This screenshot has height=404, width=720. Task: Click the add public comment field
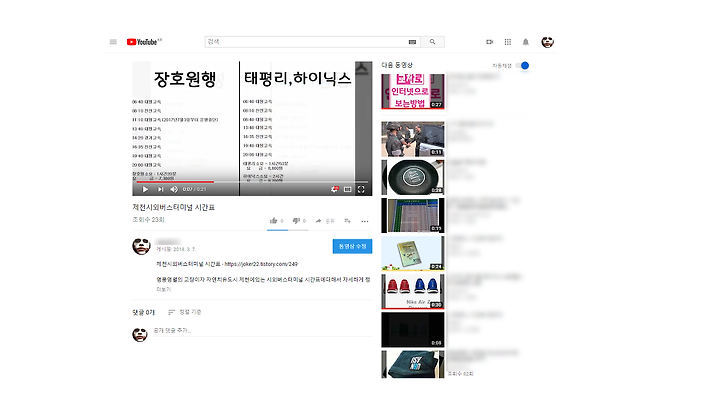(x=263, y=331)
